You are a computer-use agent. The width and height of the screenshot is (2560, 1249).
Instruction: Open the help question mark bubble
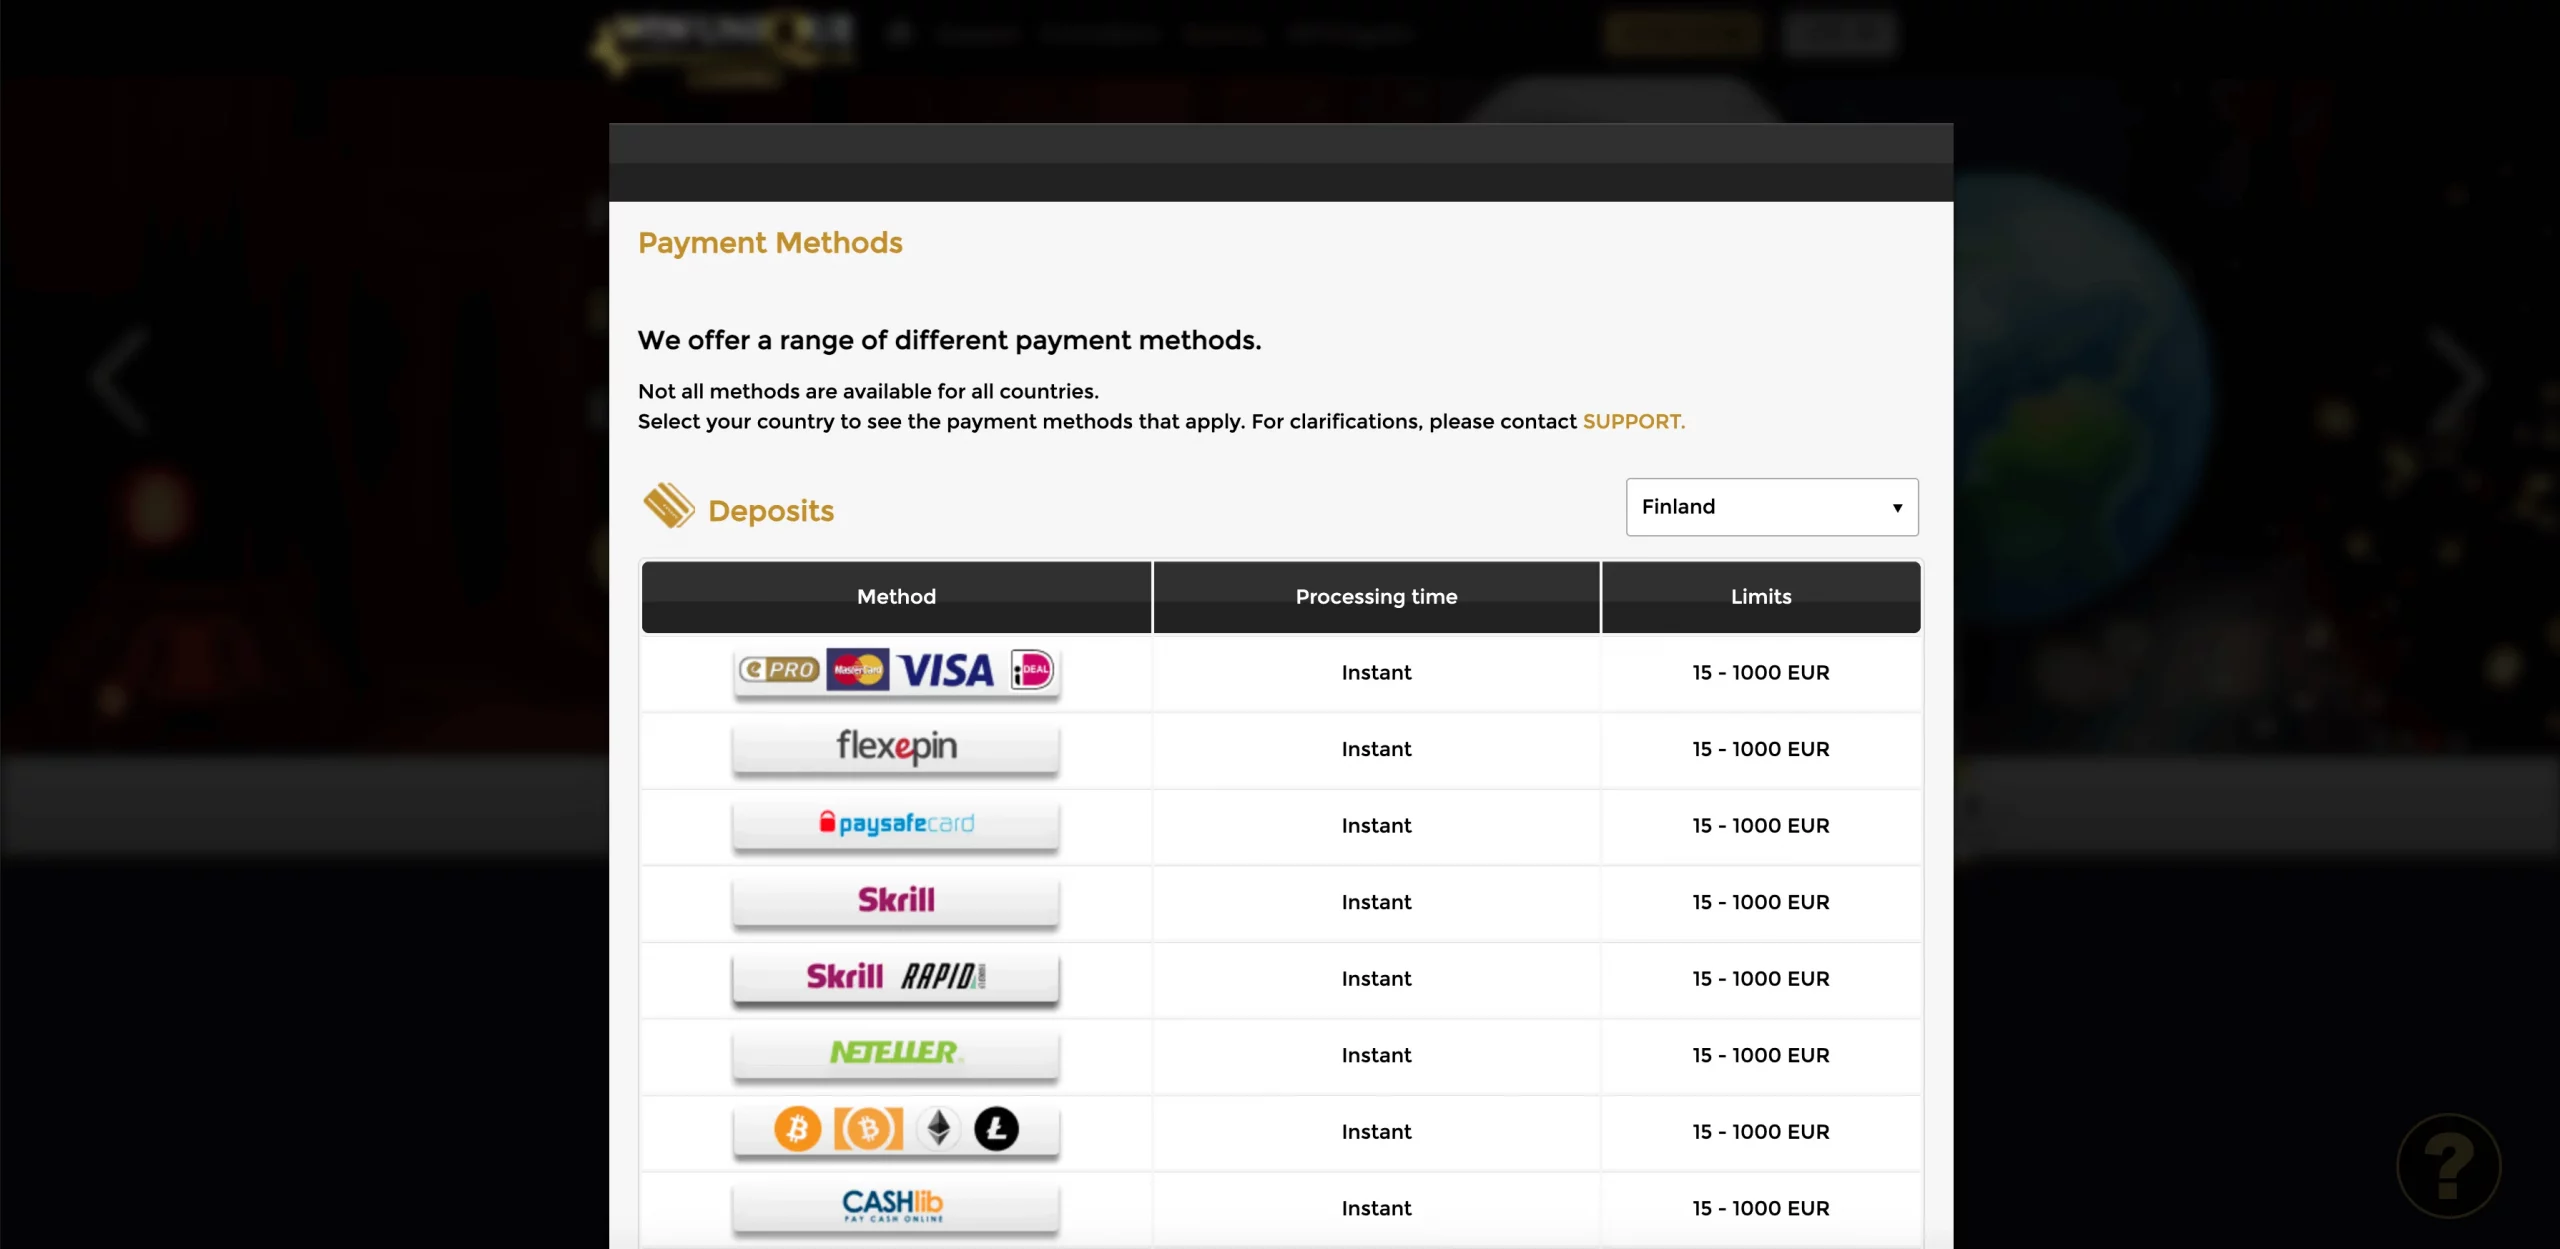click(2448, 1166)
